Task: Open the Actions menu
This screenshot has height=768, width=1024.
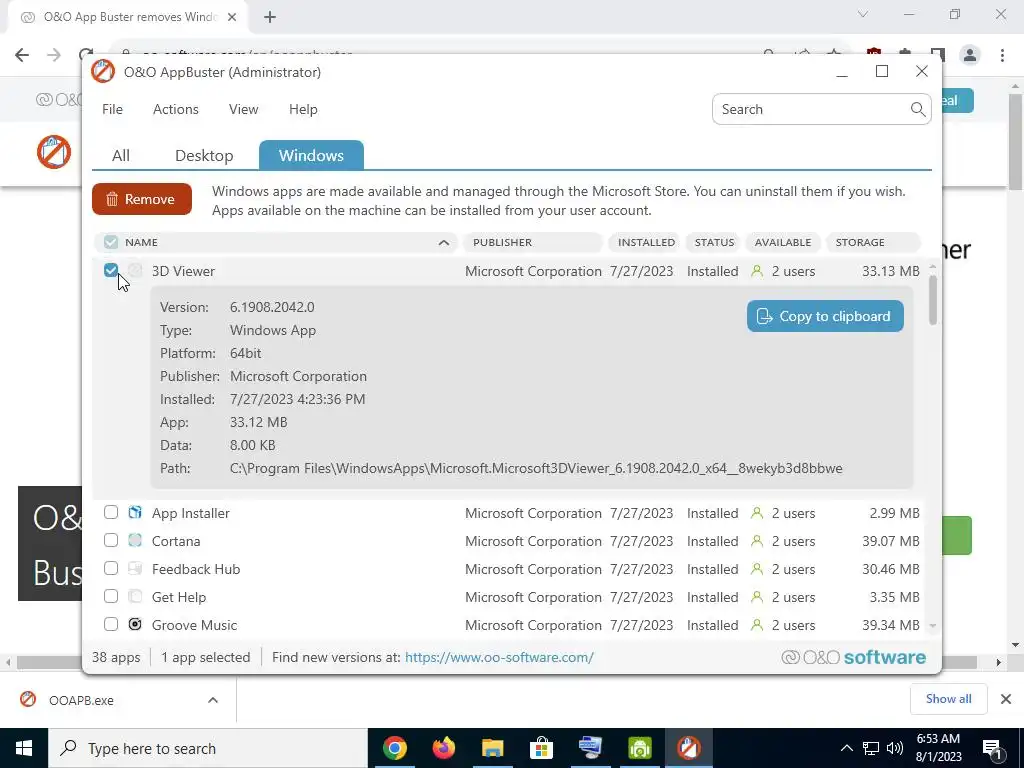Action: pyautogui.click(x=176, y=109)
